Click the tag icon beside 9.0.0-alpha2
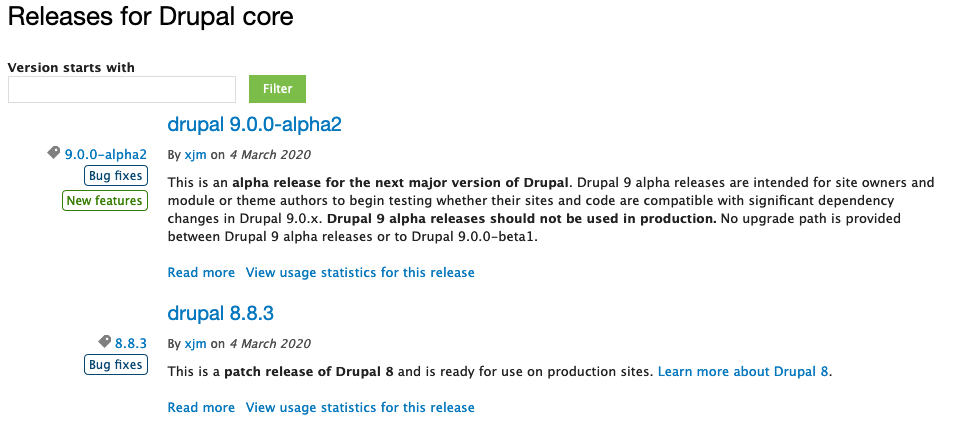This screenshot has height=429, width=962. (54, 153)
